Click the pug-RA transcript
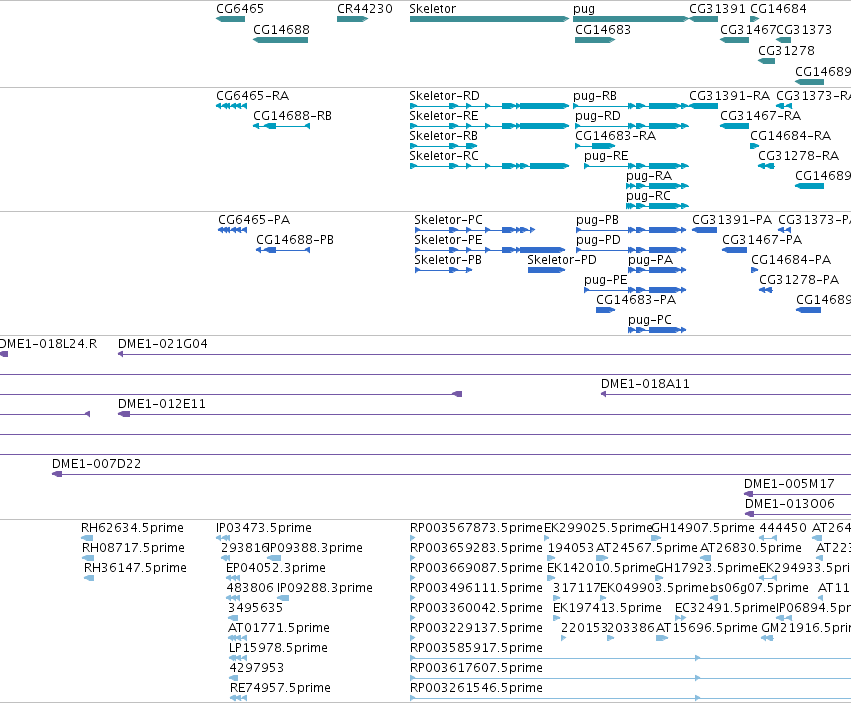The image size is (851, 703). (657, 186)
